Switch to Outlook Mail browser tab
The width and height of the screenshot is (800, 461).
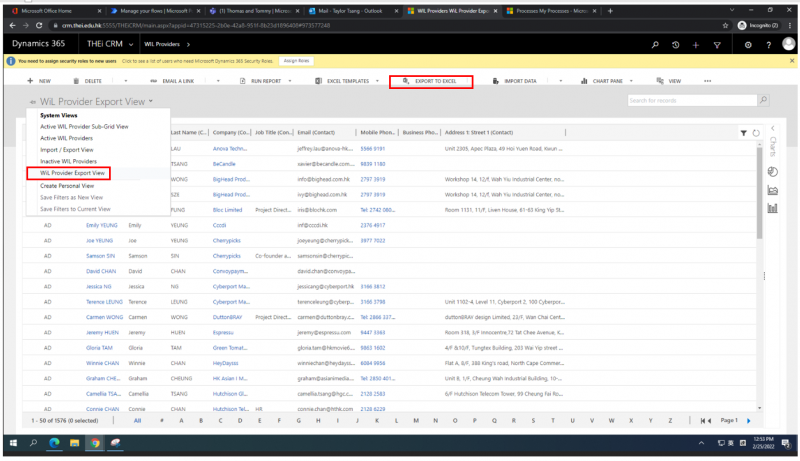(x=353, y=11)
